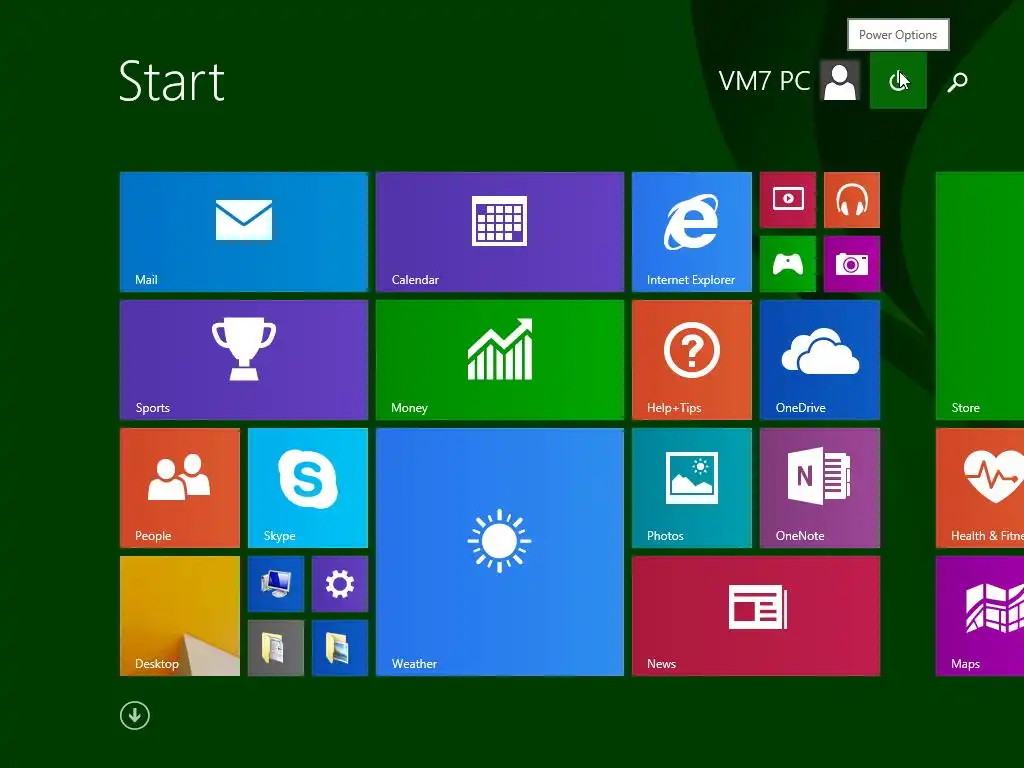1024x768 pixels.
Task: Open the Help+Tips tile
Action: 692,360
